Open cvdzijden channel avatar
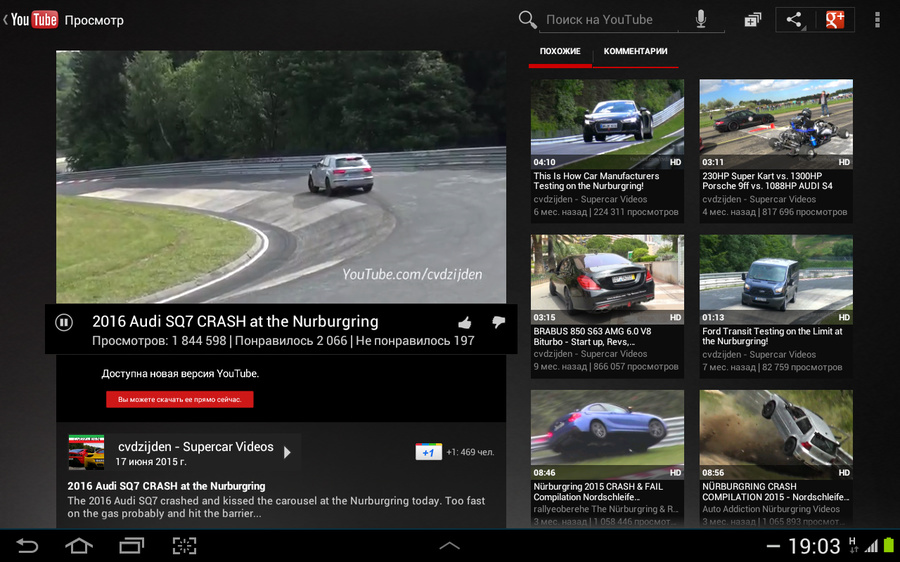The width and height of the screenshot is (900, 562). [86, 452]
